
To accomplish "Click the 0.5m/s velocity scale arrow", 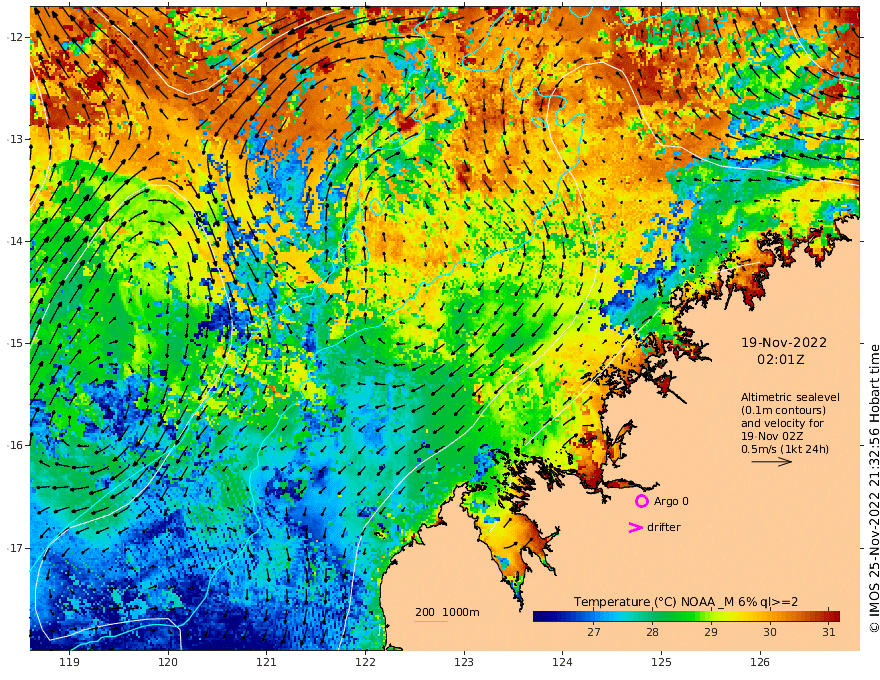I will [772, 462].
